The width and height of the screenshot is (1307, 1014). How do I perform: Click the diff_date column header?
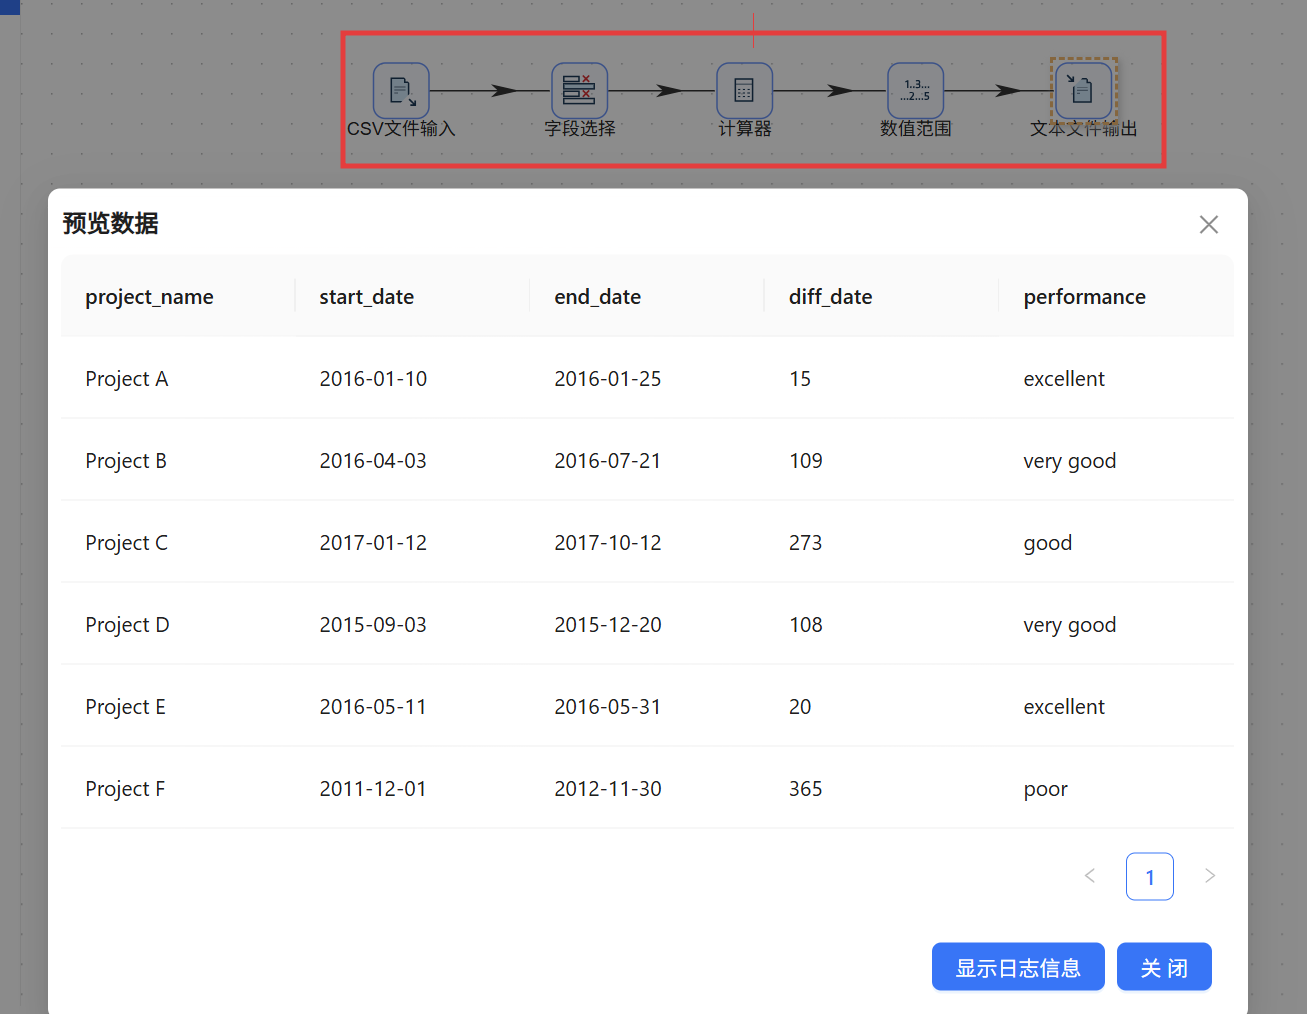(x=881, y=296)
